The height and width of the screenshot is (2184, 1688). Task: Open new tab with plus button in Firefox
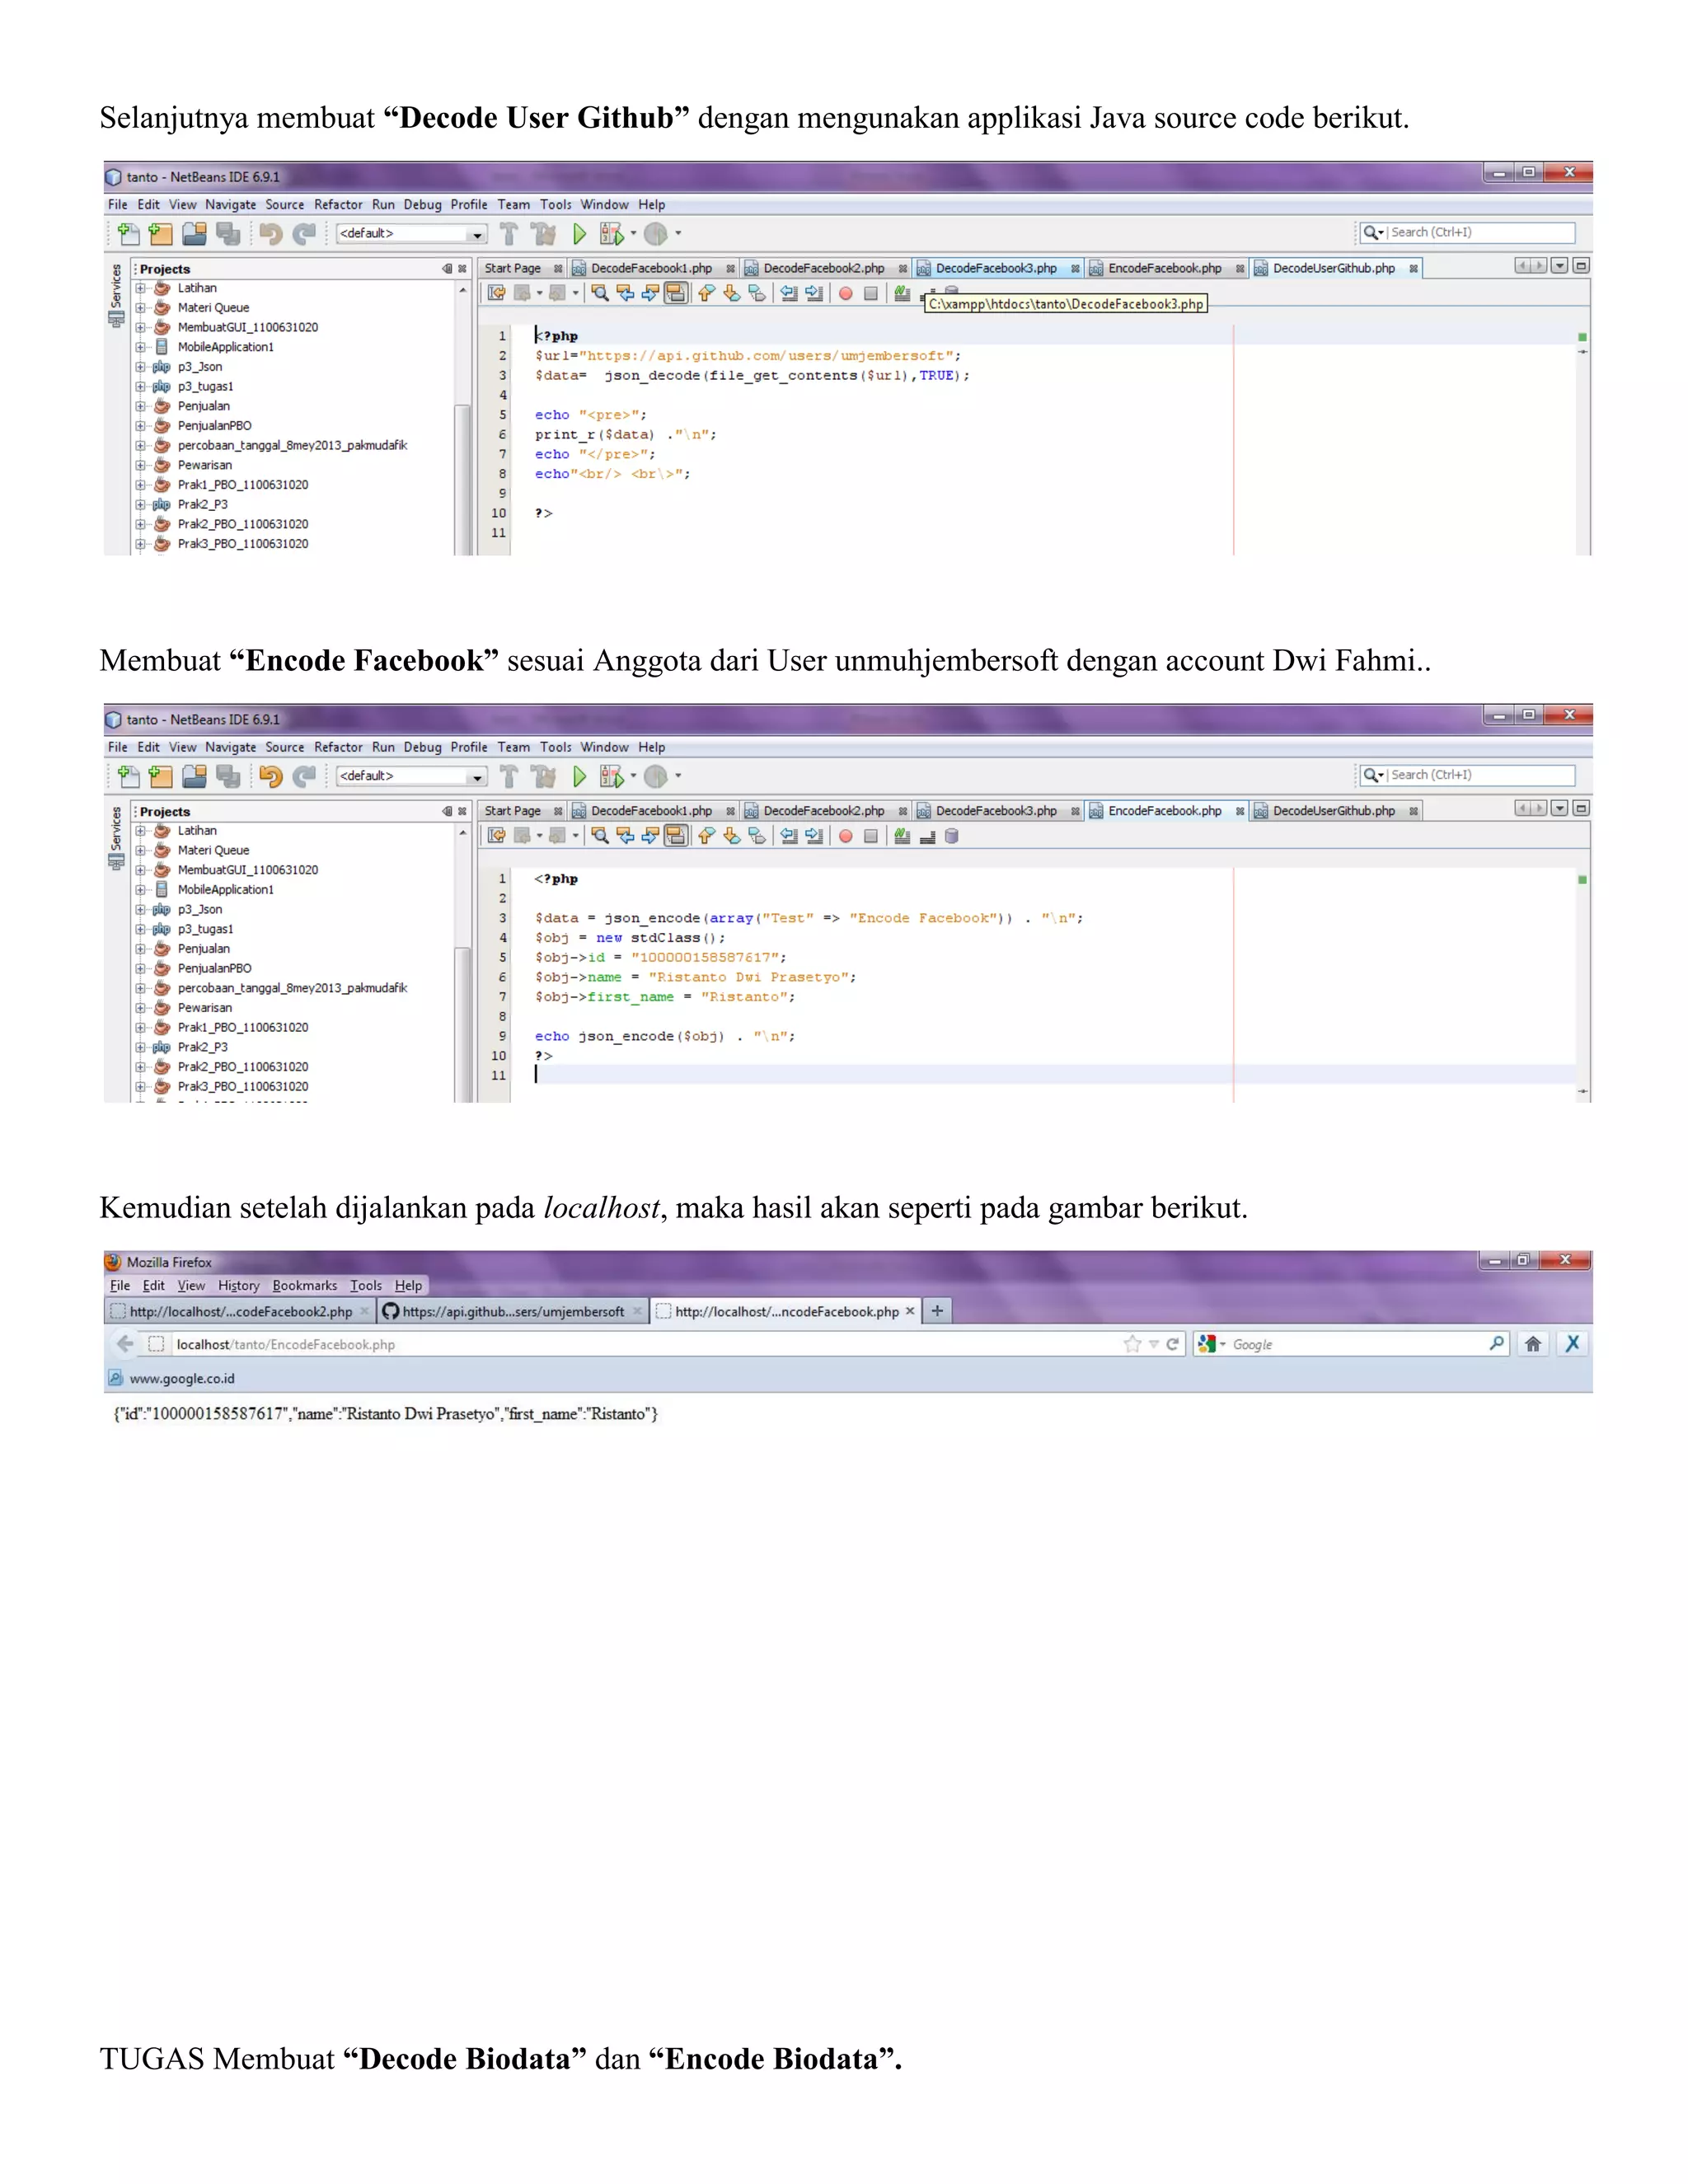click(937, 1311)
